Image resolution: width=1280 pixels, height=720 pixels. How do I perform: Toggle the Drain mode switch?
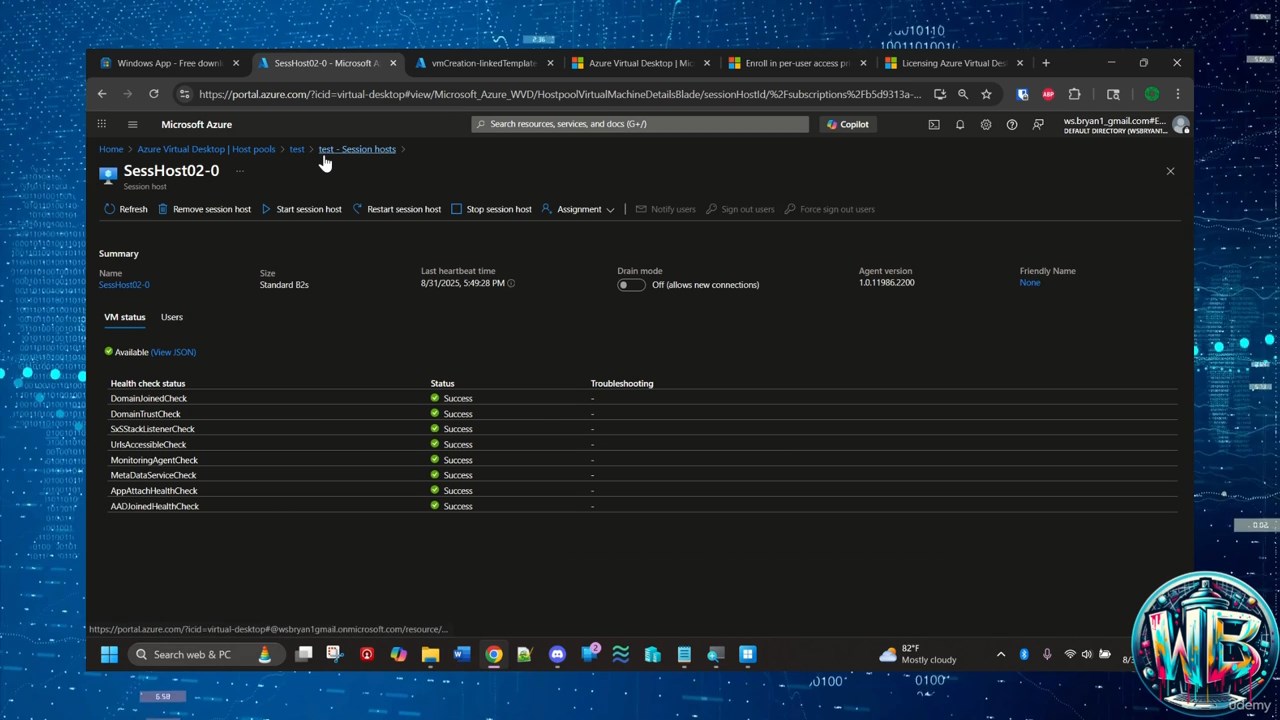pyautogui.click(x=630, y=285)
